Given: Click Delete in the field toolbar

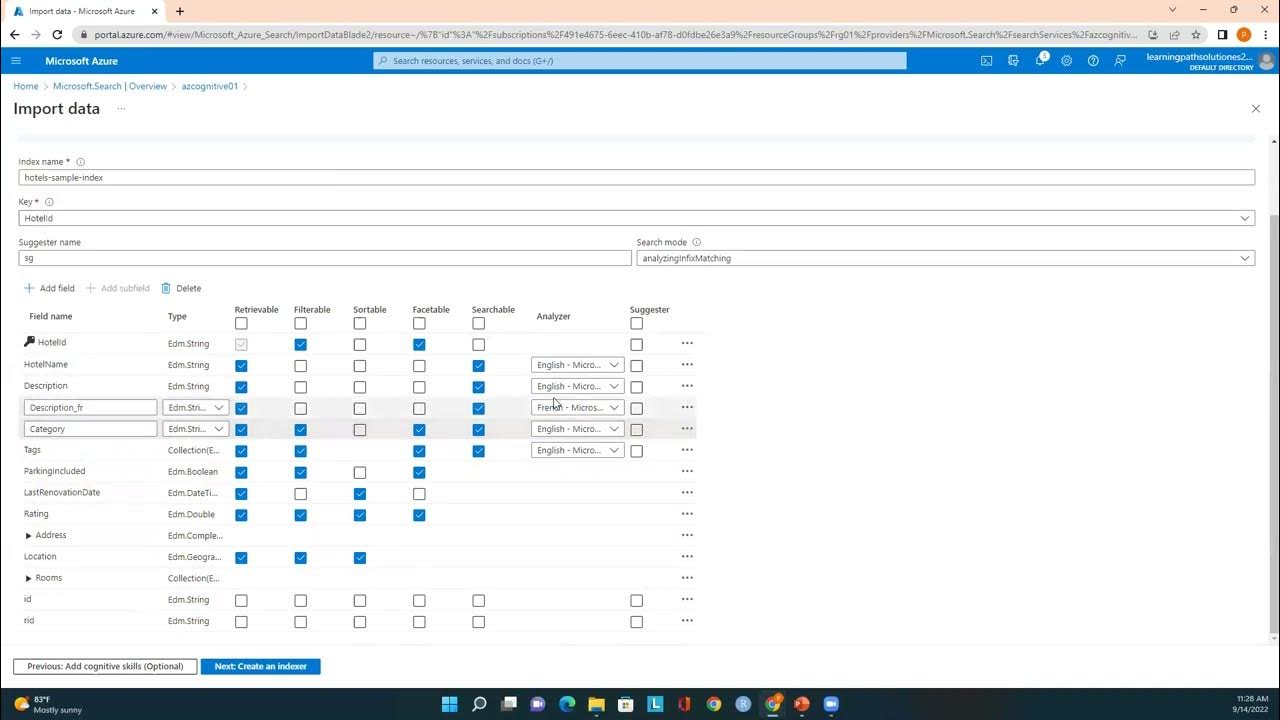Looking at the screenshot, I should (x=181, y=288).
